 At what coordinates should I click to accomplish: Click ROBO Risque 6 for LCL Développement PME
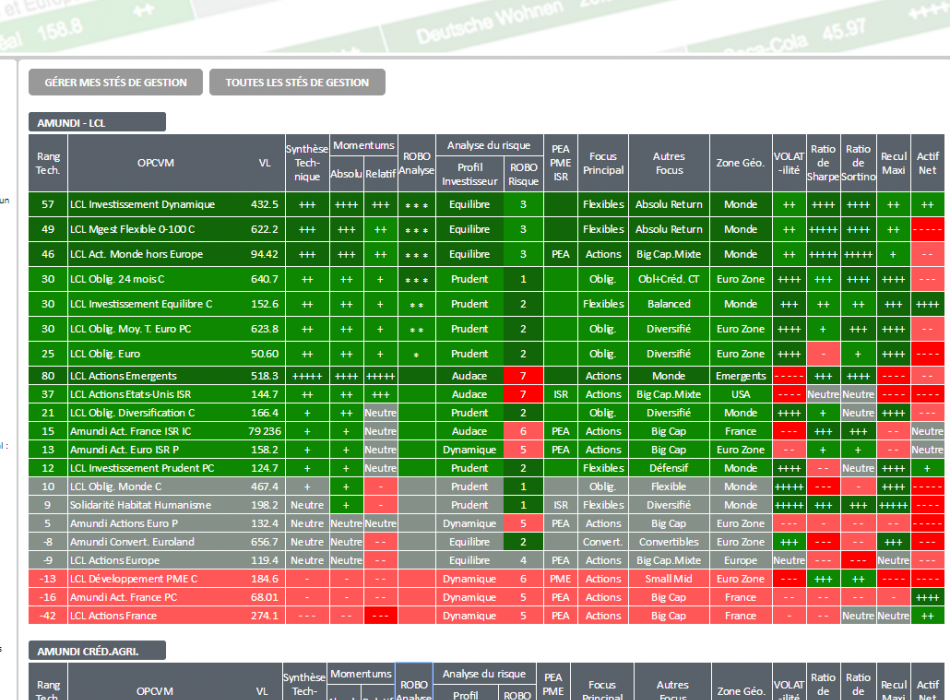pos(523,579)
